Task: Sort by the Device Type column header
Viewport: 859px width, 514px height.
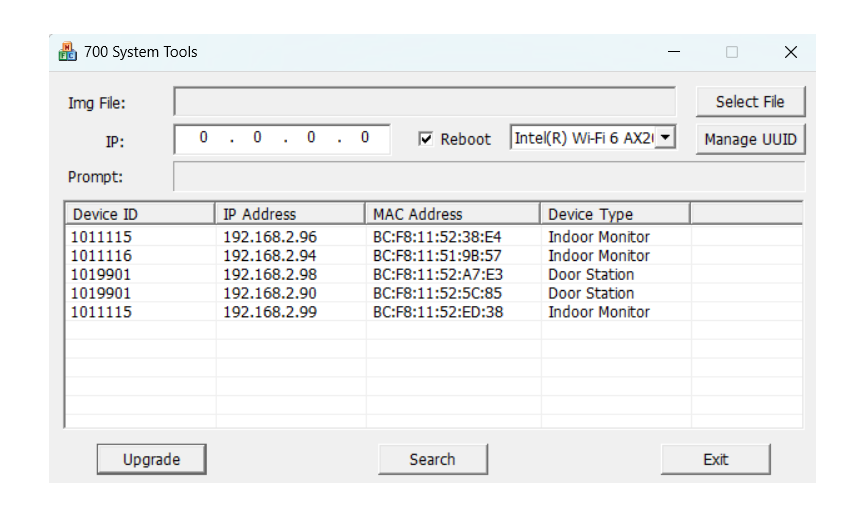Action: click(x=615, y=214)
